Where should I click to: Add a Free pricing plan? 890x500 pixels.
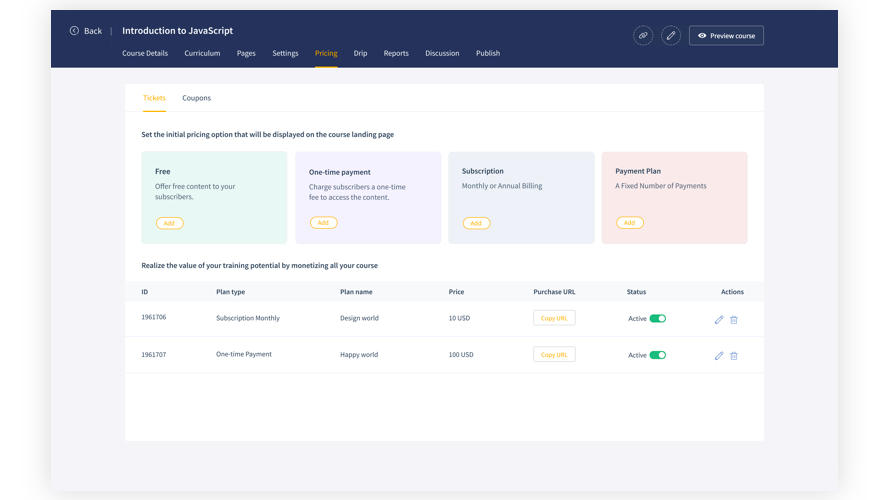(169, 223)
